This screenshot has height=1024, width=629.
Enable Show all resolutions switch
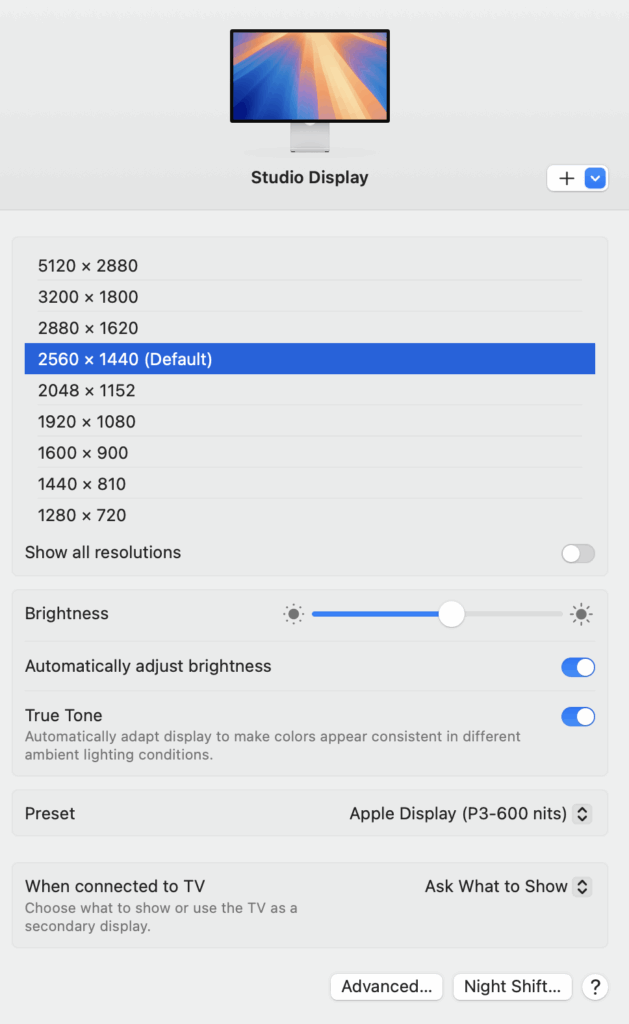coord(578,553)
